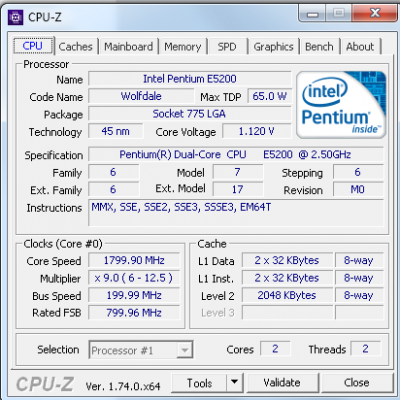Screen dimensions: 400x400
Task: Click the Technology value 45 nm
Action: click(115, 131)
